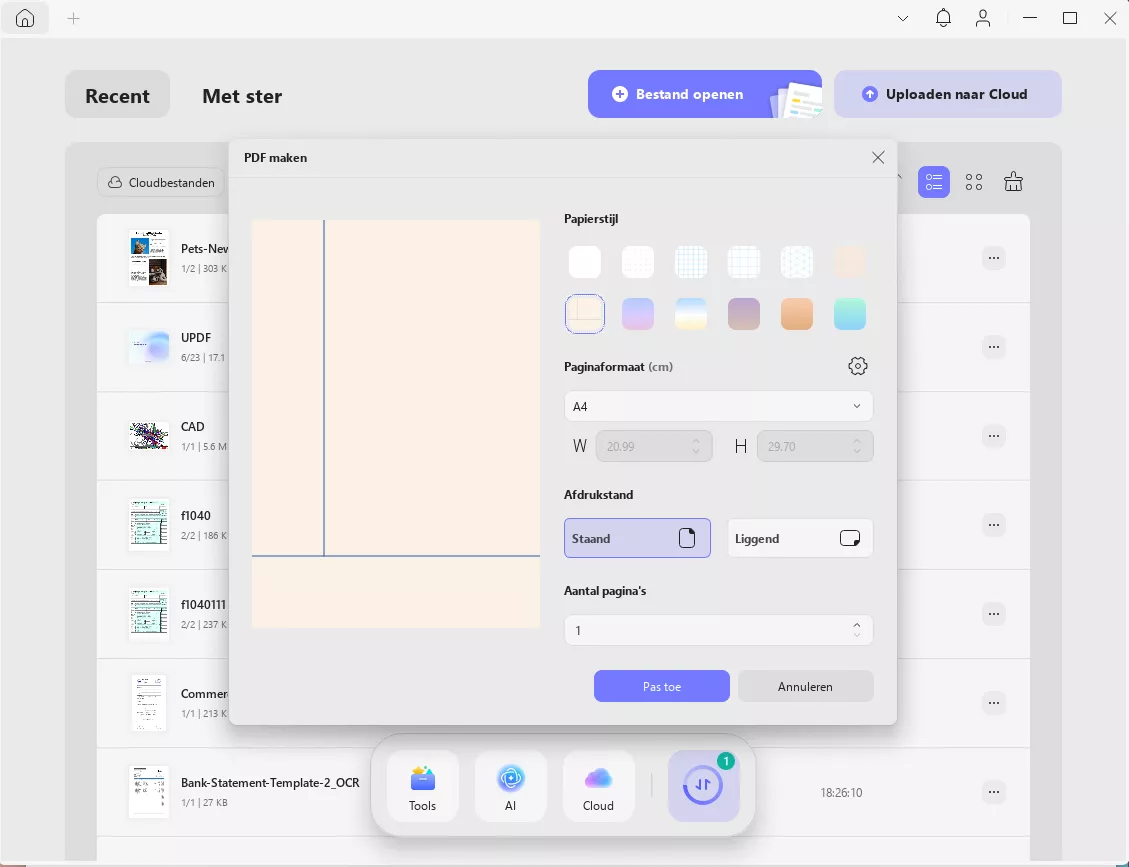Select the mauve gradient paper style
Screen dimensions: 1129x867
(744, 314)
